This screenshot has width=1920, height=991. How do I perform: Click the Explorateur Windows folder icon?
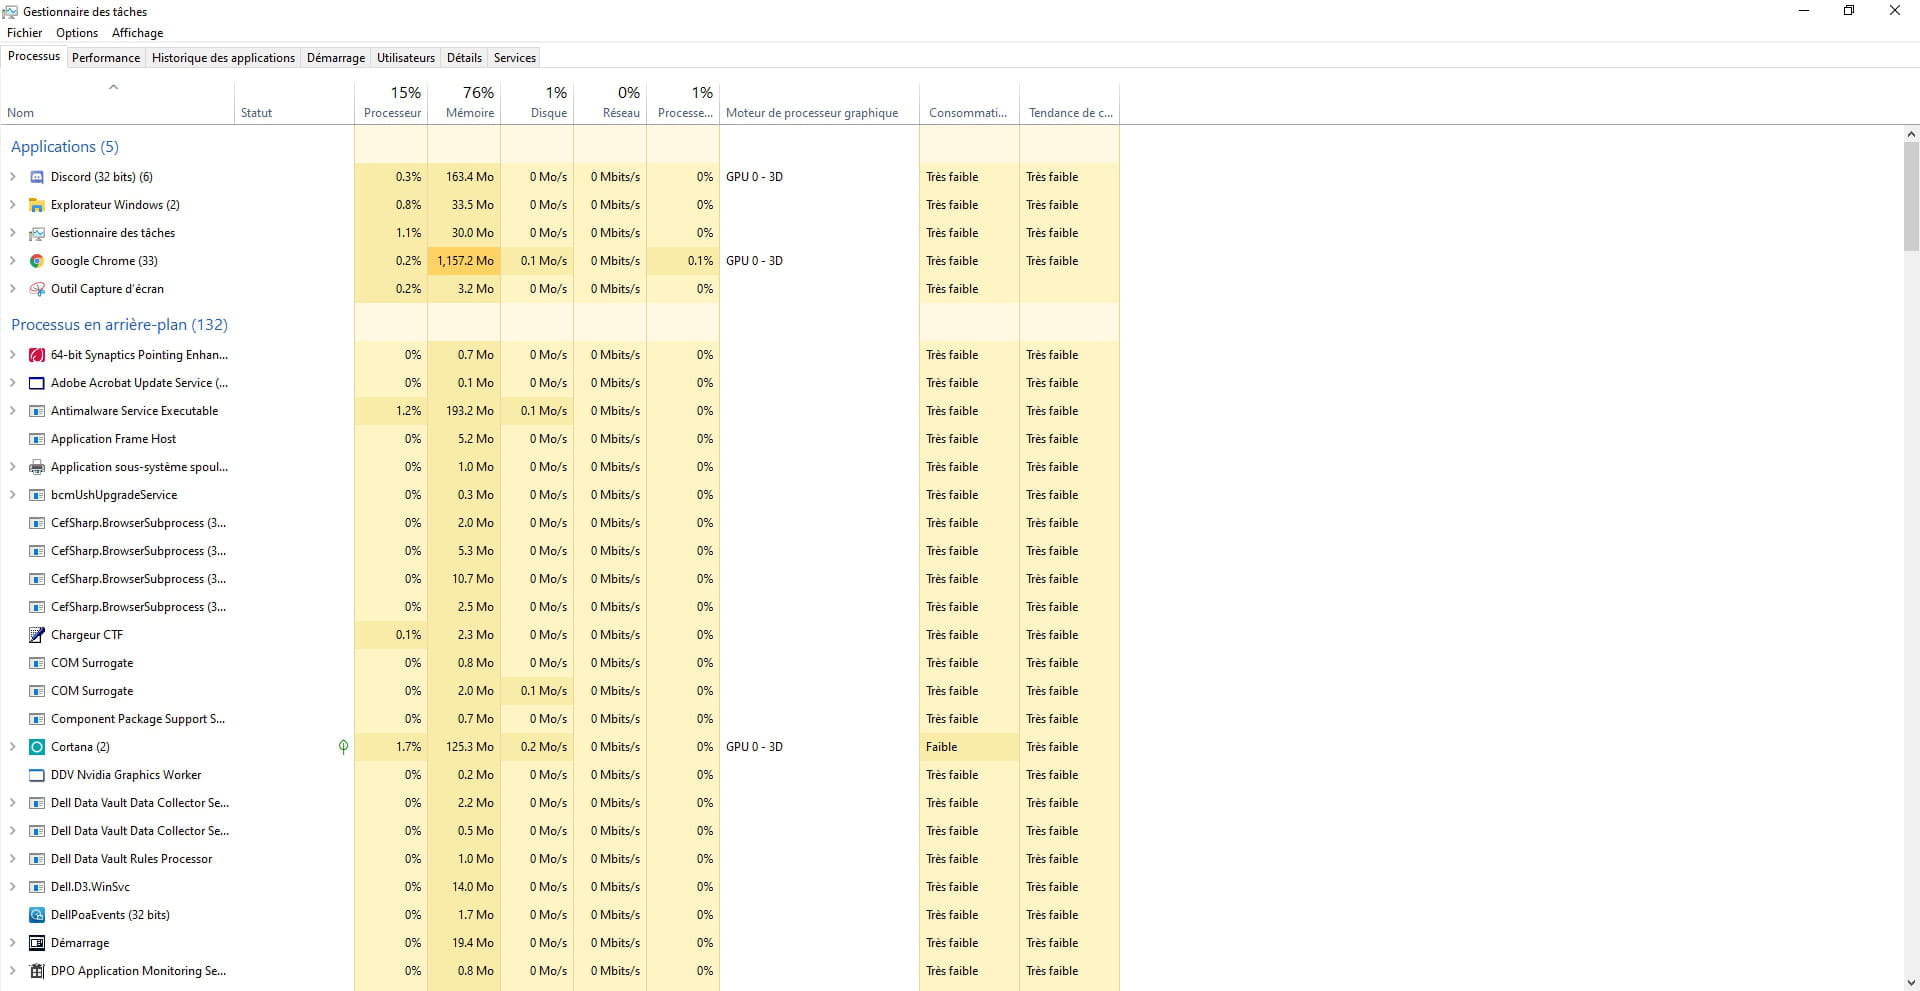37,205
